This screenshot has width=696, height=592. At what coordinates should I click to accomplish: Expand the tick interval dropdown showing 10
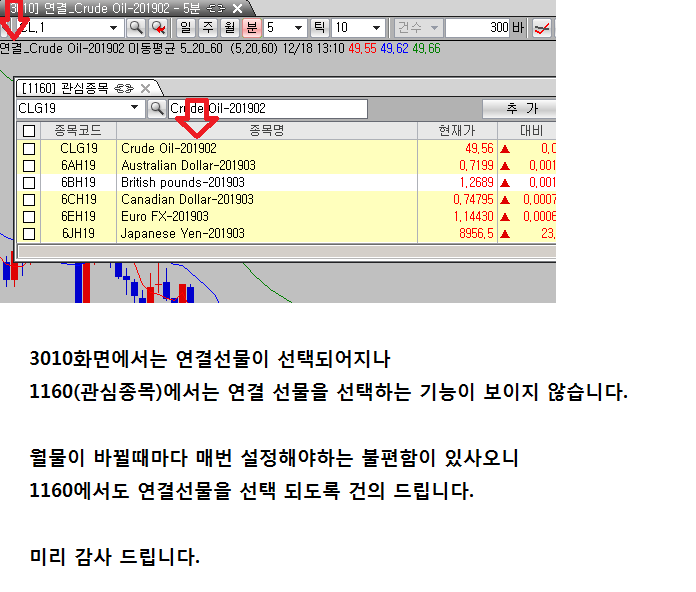tap(376, 28)
